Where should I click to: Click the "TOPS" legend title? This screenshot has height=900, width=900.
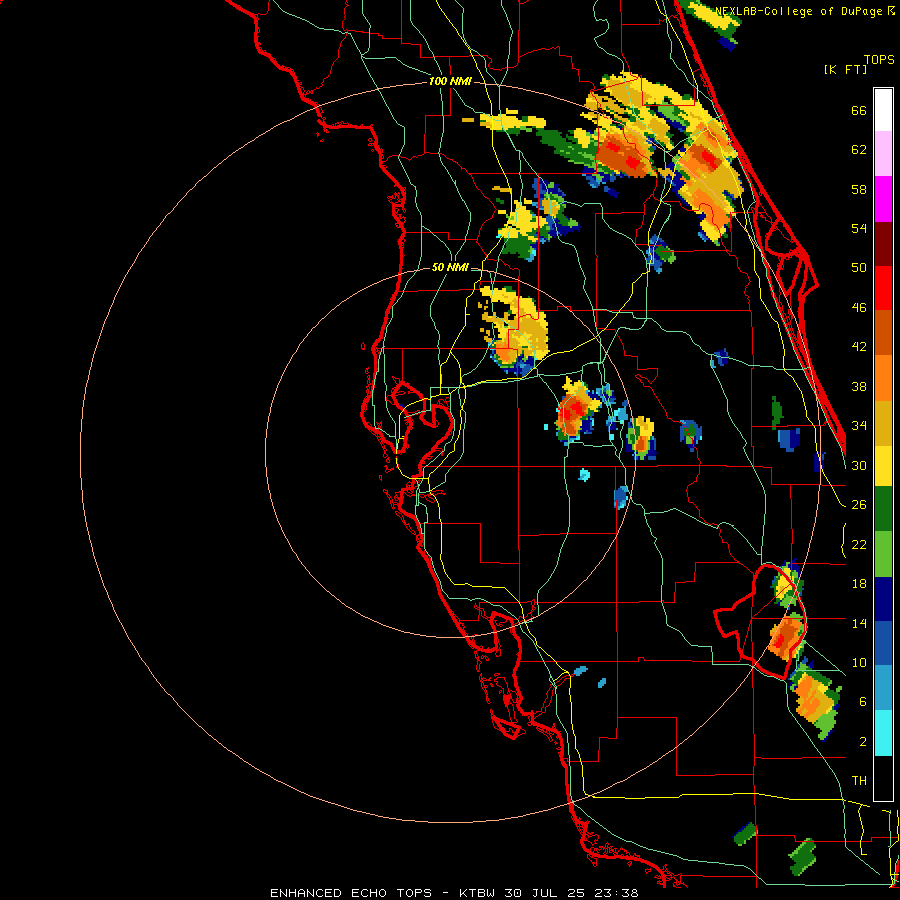pos(879,60)
